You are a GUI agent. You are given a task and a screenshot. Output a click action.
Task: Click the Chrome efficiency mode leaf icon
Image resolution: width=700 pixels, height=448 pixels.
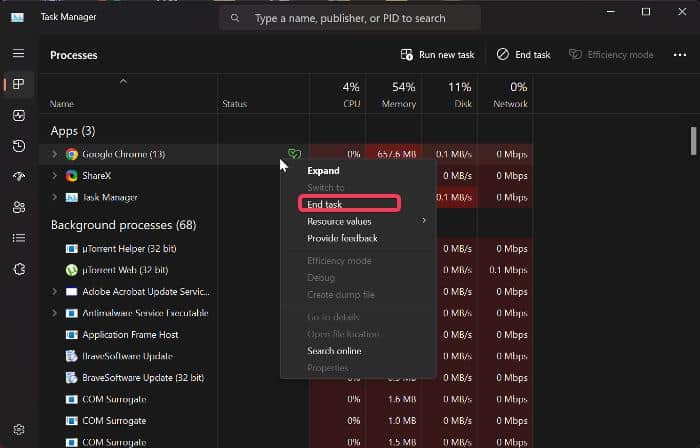(x=294, y=154)
